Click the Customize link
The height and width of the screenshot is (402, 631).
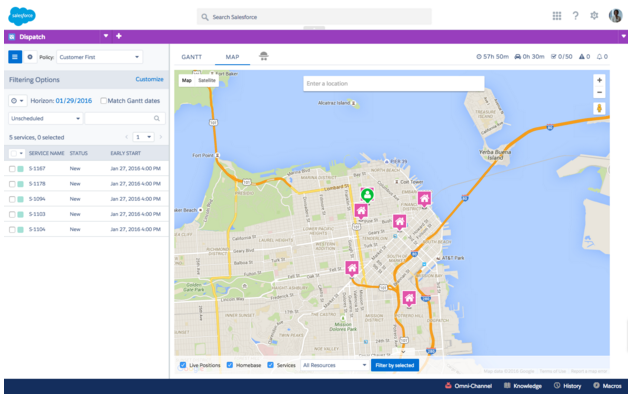(x=149, y=78)
